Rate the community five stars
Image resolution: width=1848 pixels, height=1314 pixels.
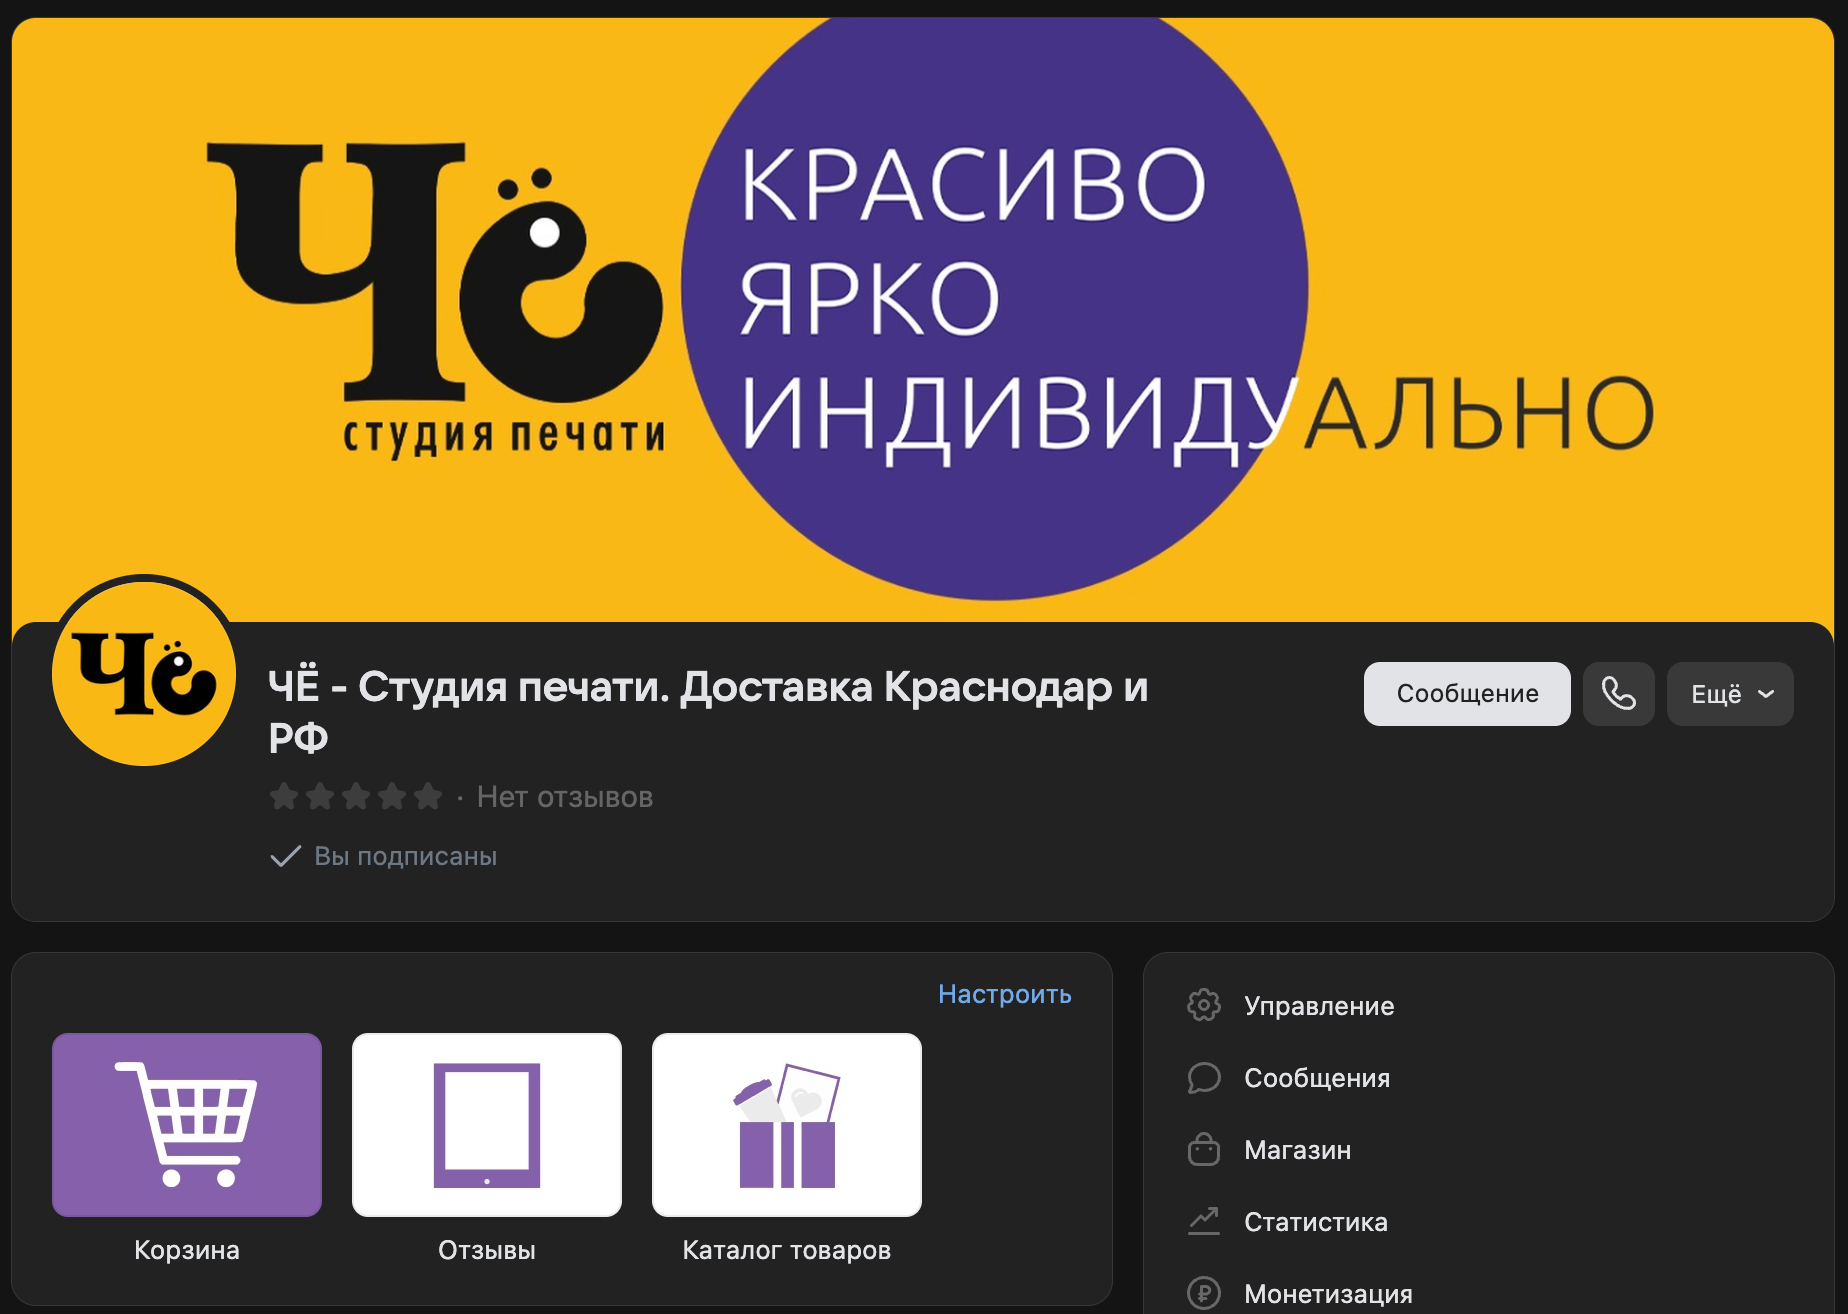[x=430, y=796]
